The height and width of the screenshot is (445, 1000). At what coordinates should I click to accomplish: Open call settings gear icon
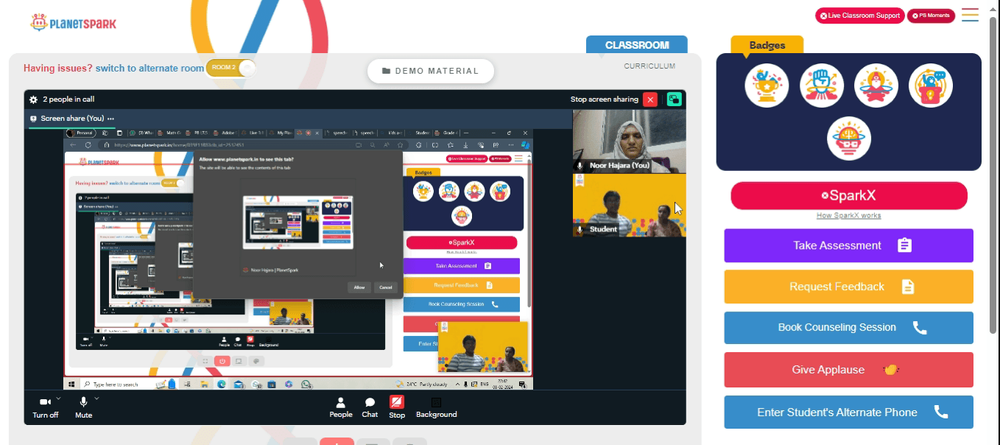[33, 99]
